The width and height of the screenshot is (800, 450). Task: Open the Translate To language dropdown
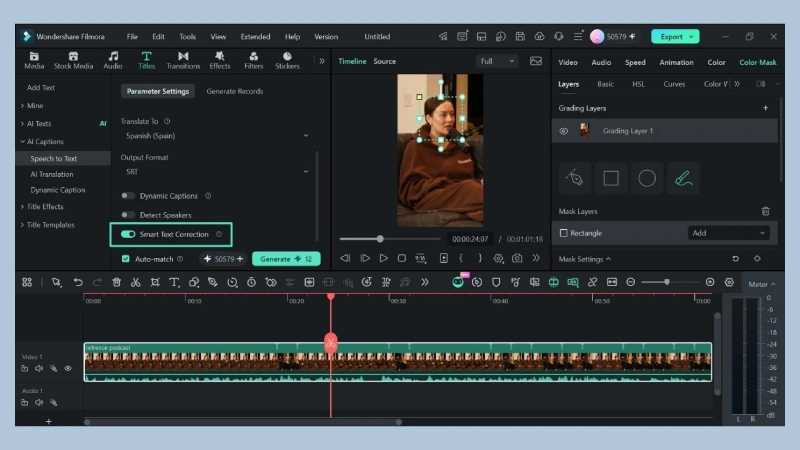pyautogui.click(x=216, y=136)
